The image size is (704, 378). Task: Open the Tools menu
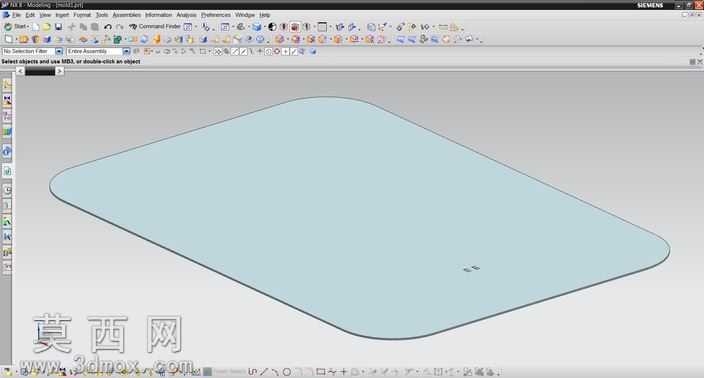(102, 15)
